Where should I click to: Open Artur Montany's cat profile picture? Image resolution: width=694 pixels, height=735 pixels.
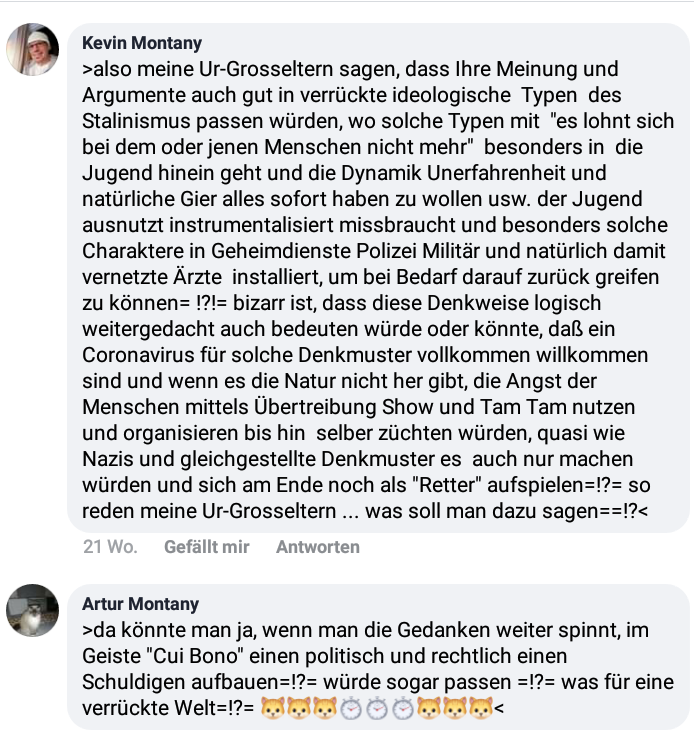click(x=32, y=610)
